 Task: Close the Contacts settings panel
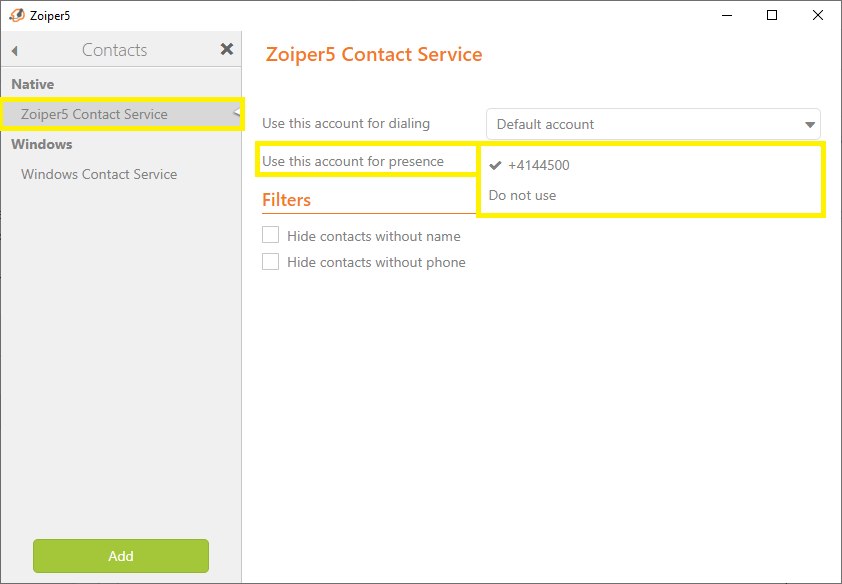227,49
